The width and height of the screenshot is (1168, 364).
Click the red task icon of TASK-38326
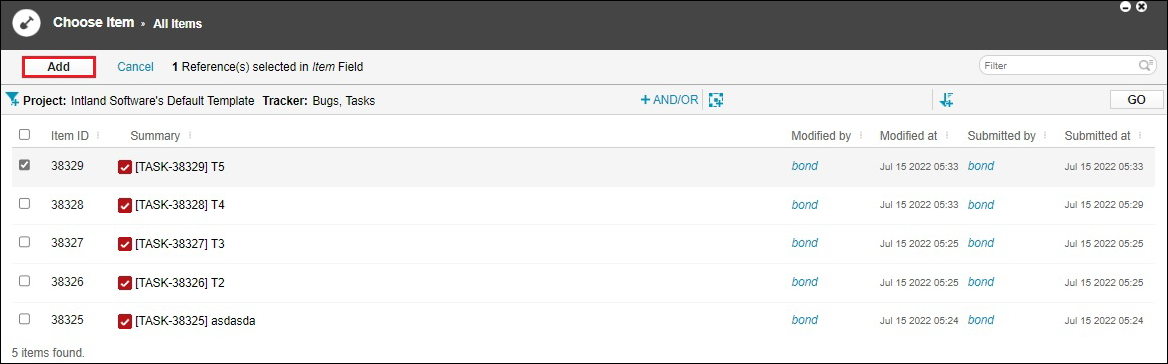point(125,283)
